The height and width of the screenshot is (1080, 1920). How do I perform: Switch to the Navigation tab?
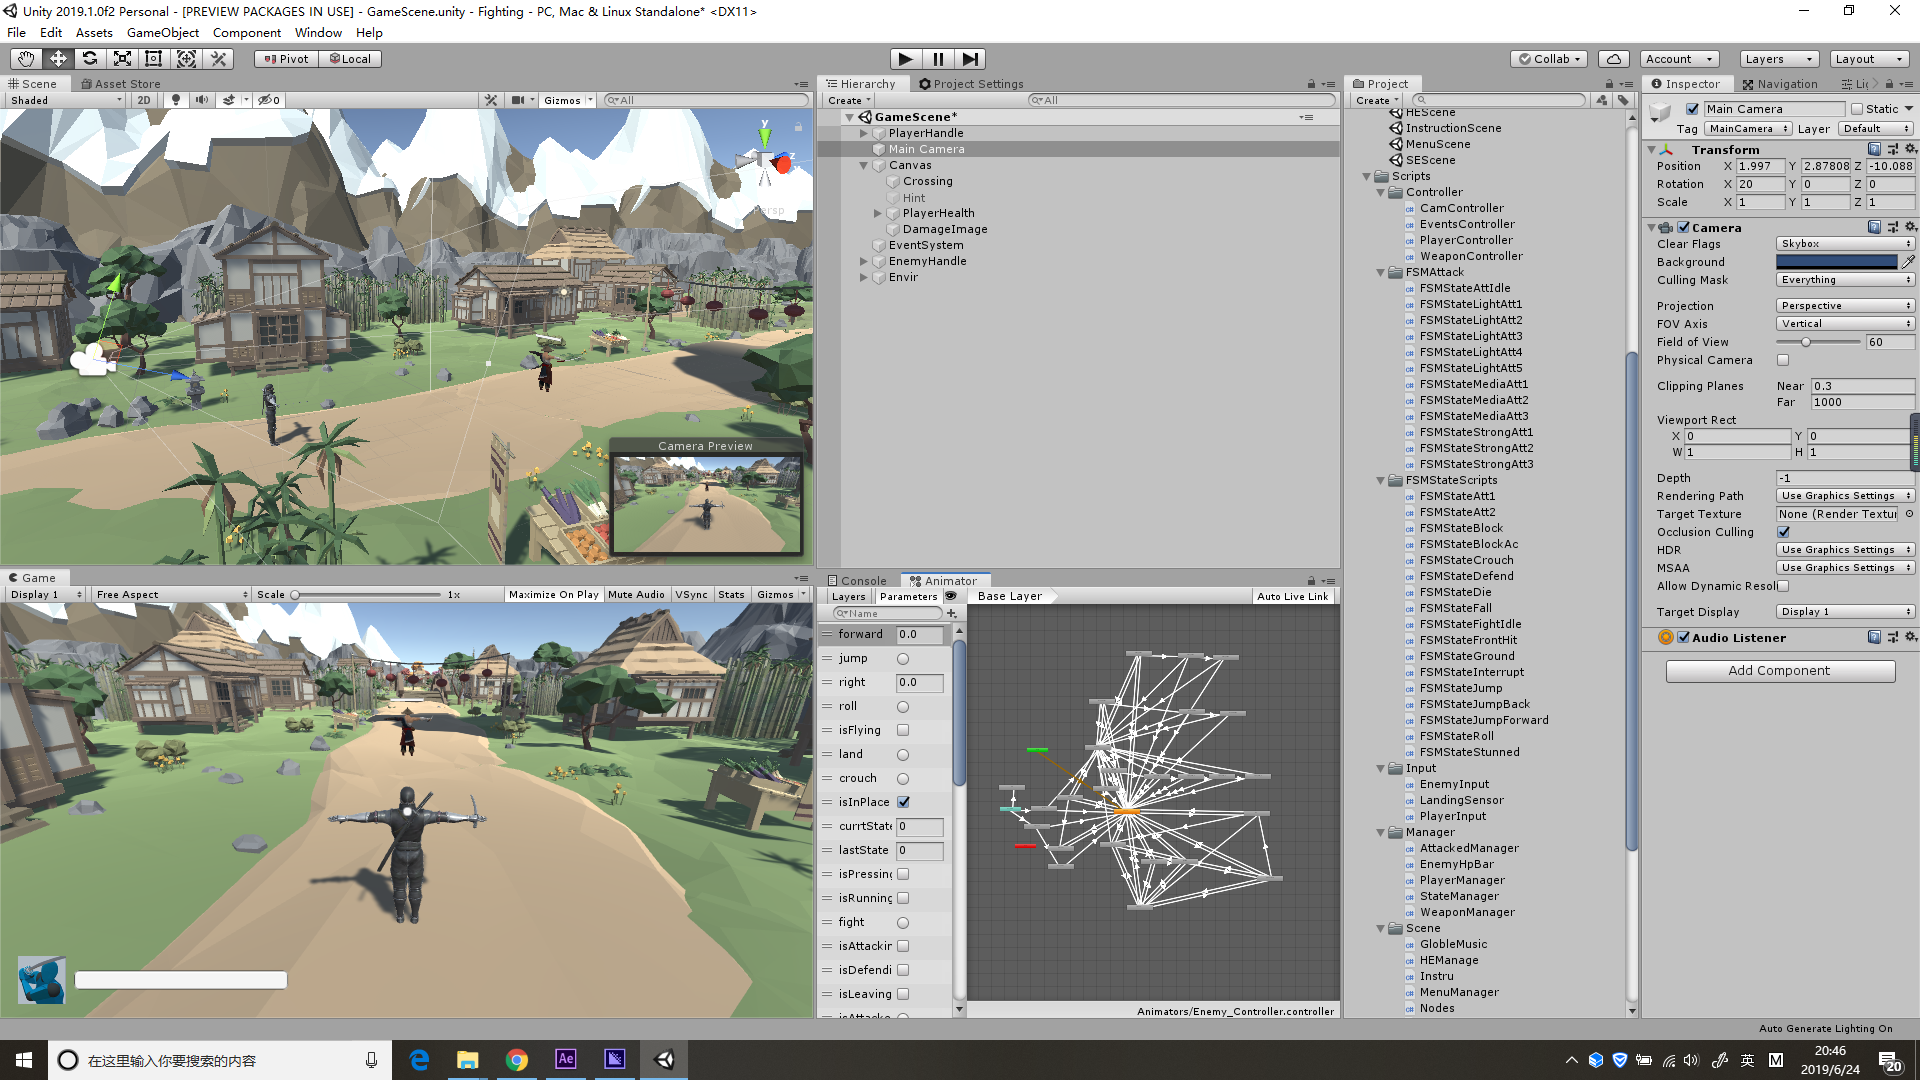(x=1780, y=84)
